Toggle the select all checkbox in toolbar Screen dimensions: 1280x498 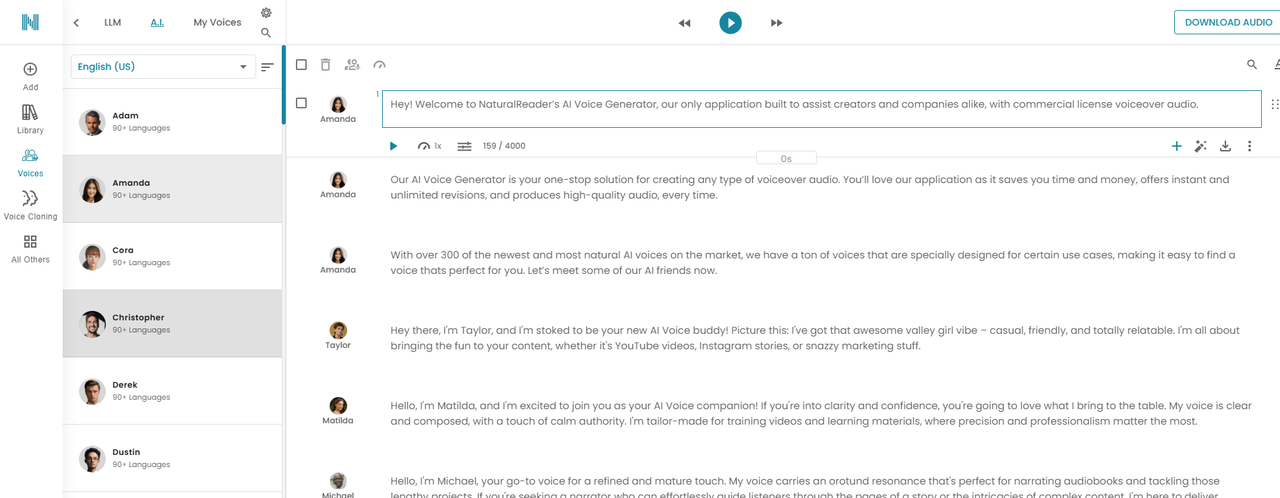pos(301,65)
